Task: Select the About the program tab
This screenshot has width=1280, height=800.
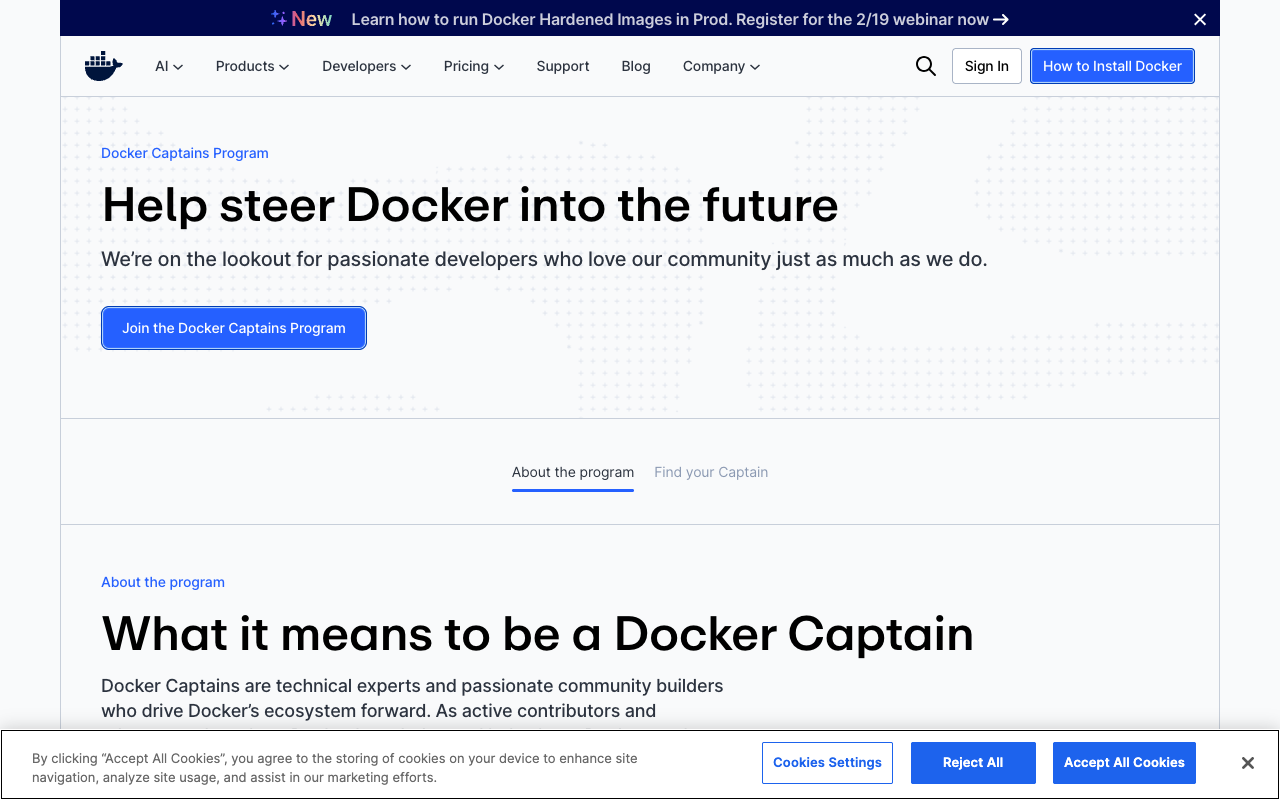Action: [x=572, y=472]
